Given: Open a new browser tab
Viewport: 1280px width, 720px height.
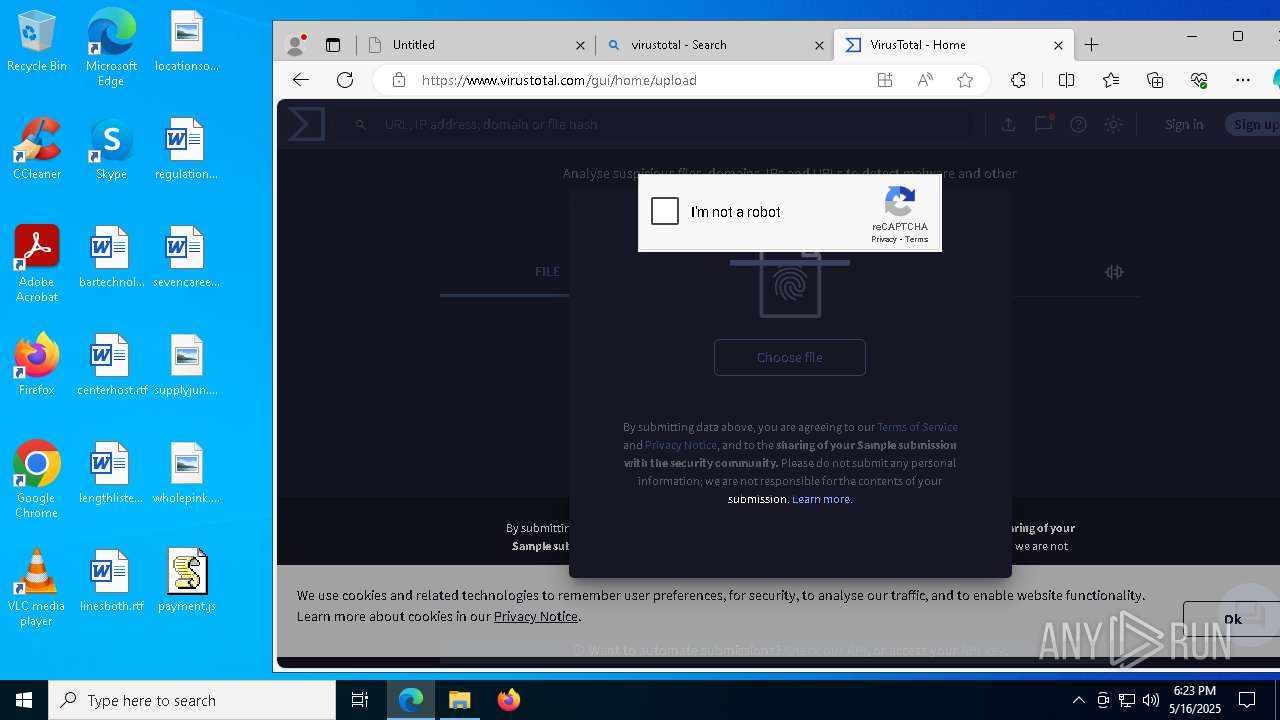Looking at the screenshot, I should pyautogui.click(x=1091, y=45).
